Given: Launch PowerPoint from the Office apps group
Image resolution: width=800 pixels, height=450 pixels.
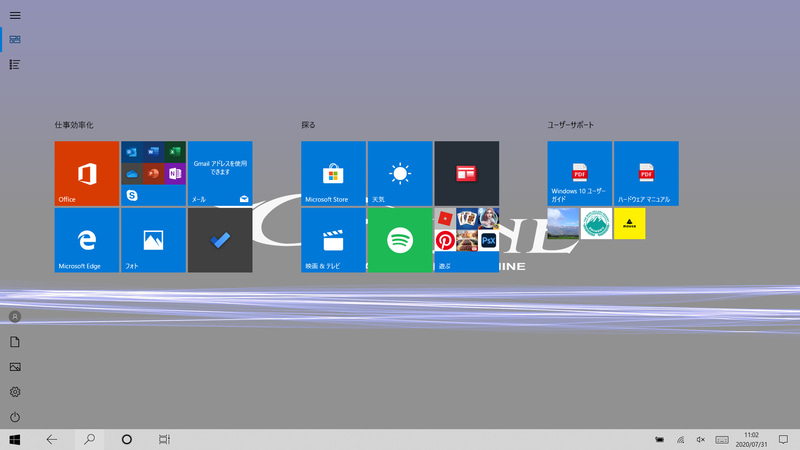Looking at the screenshot, I should (x=153, y=173).
